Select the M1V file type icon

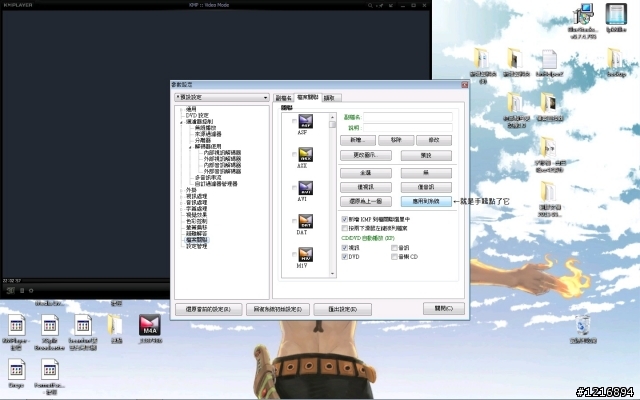[x=305, y=255]
